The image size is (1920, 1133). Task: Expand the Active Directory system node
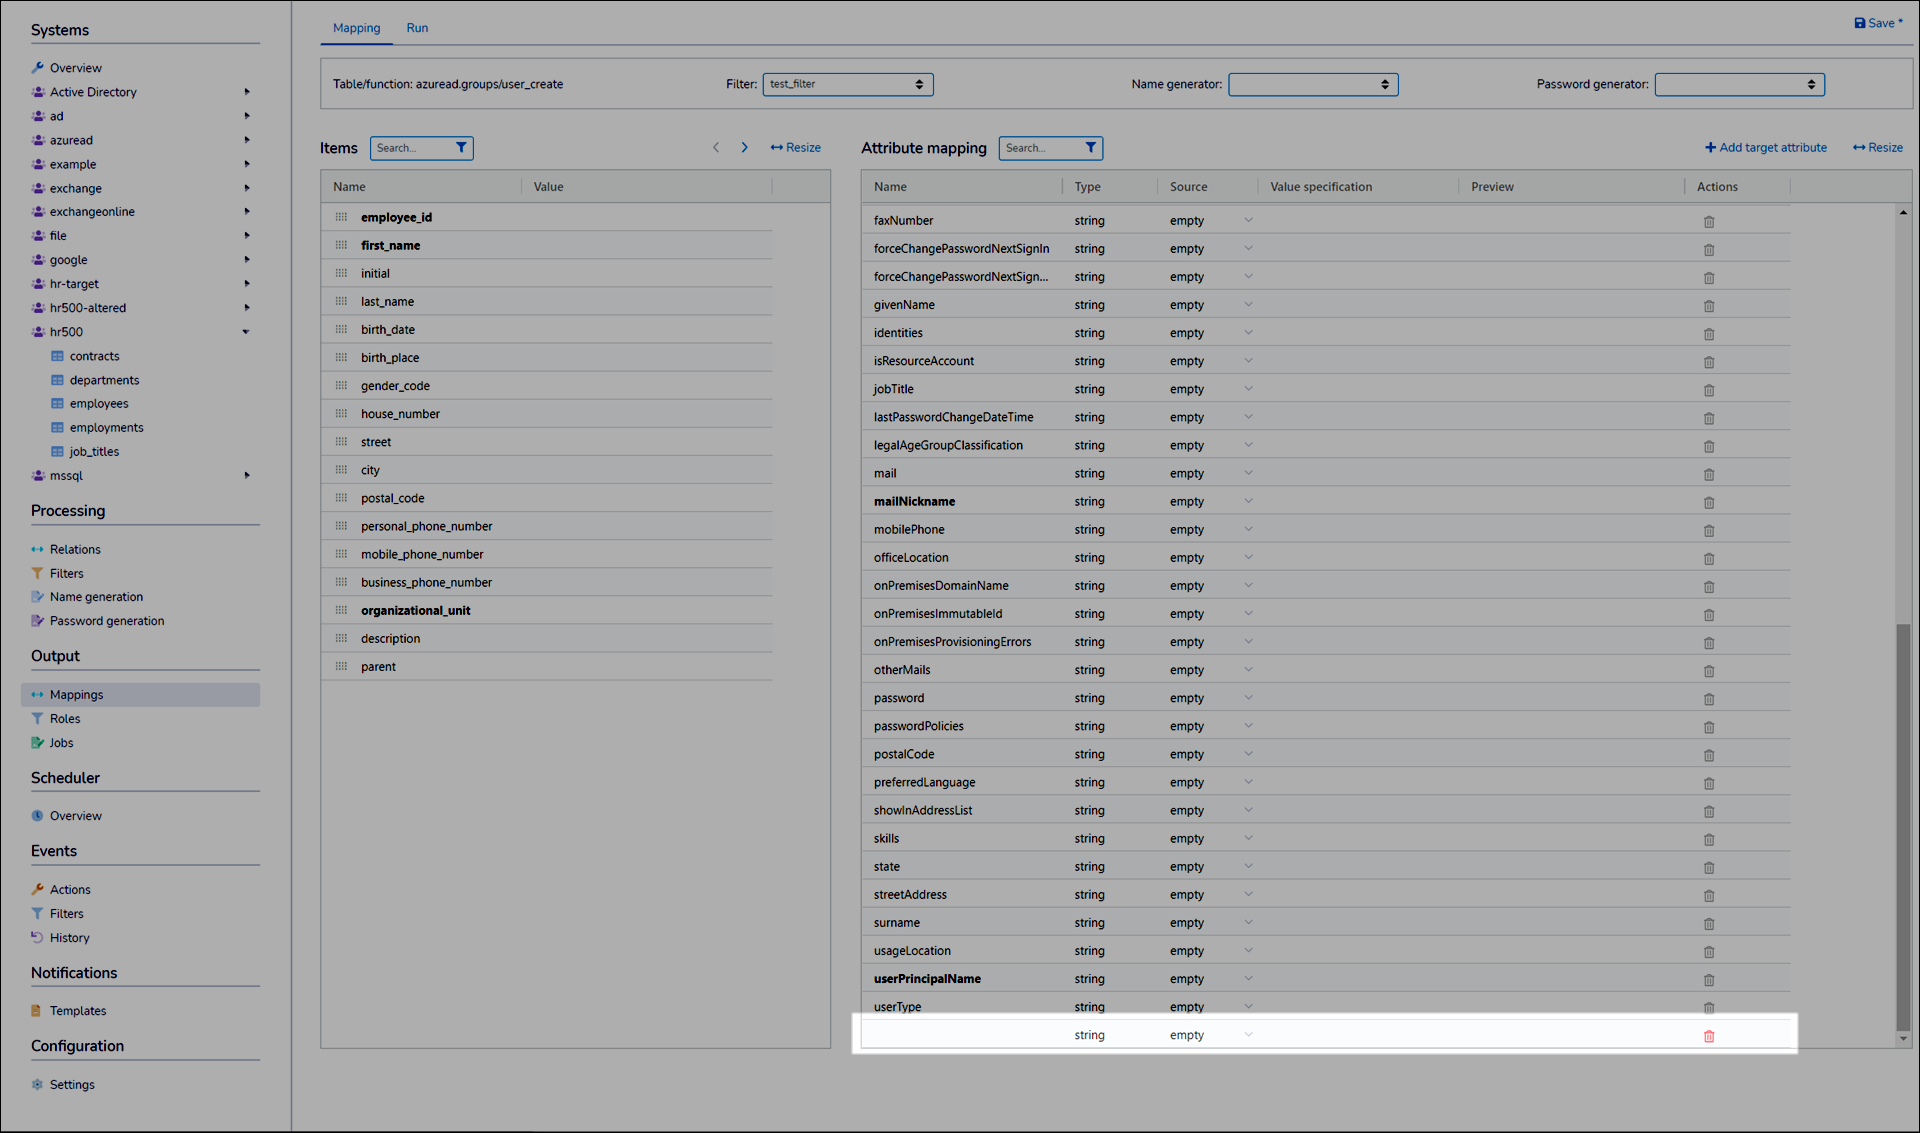click(246, 92)
